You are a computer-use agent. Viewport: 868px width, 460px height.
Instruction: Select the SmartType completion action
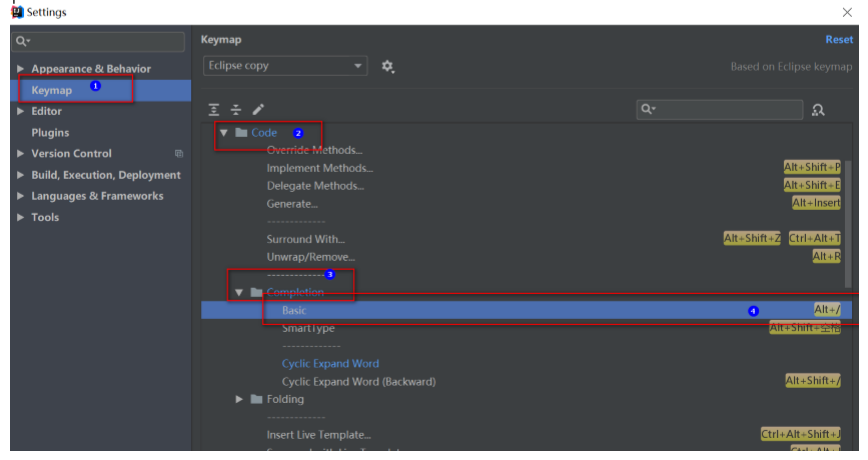308,328
